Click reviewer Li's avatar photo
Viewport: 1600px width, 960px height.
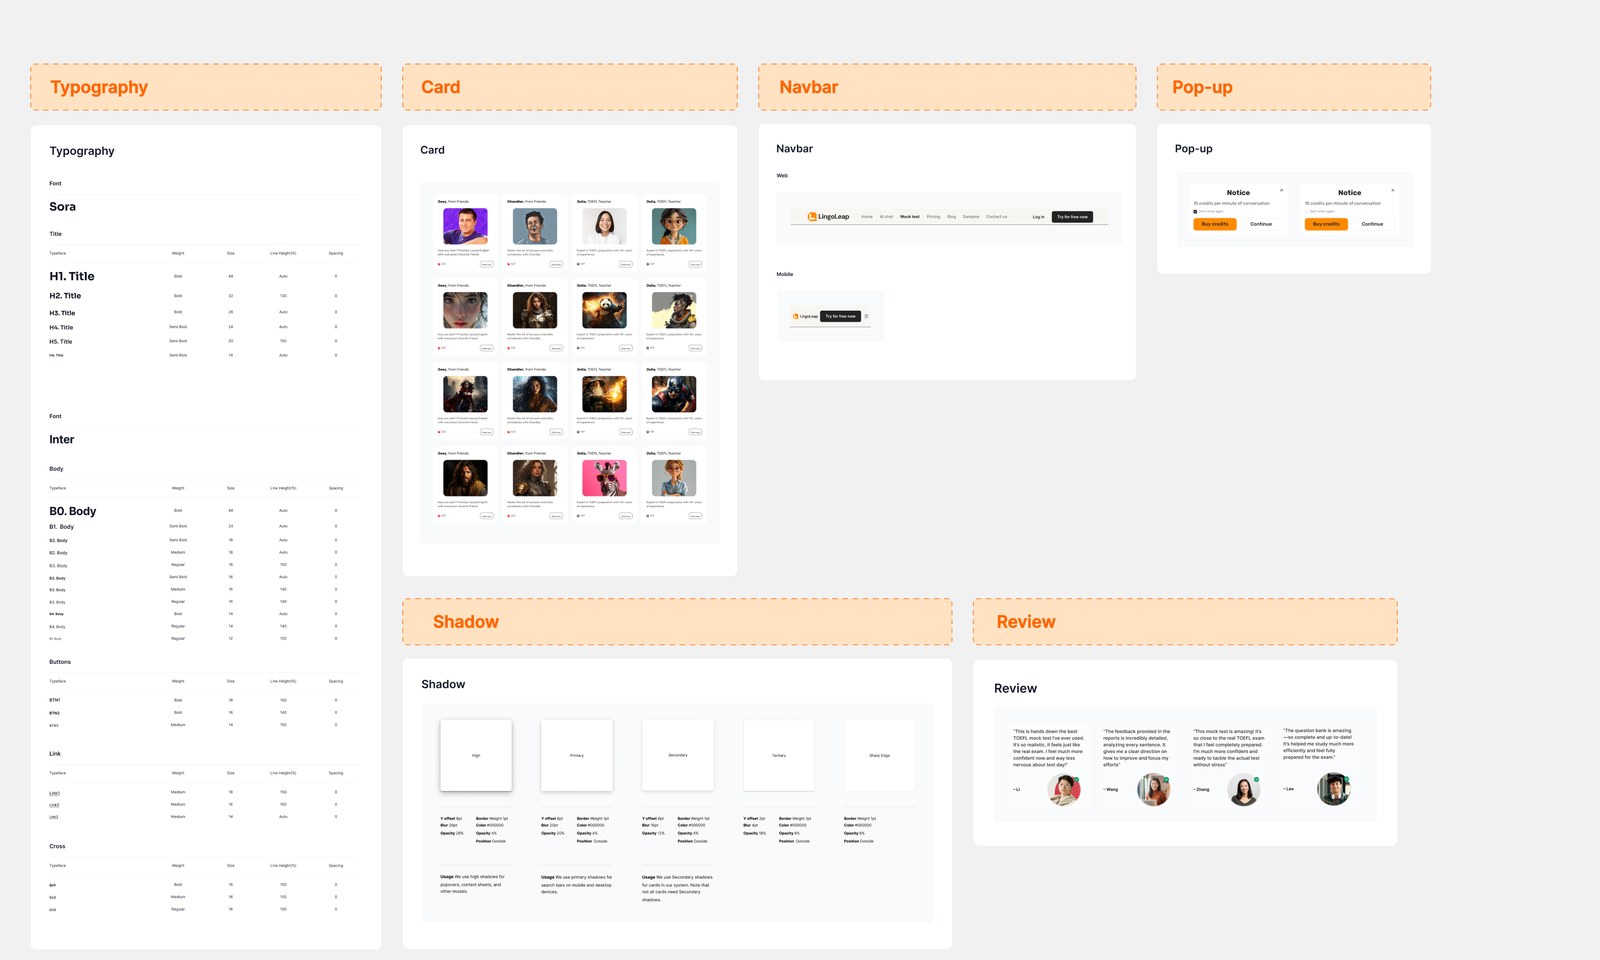(x=1064, y=790)
